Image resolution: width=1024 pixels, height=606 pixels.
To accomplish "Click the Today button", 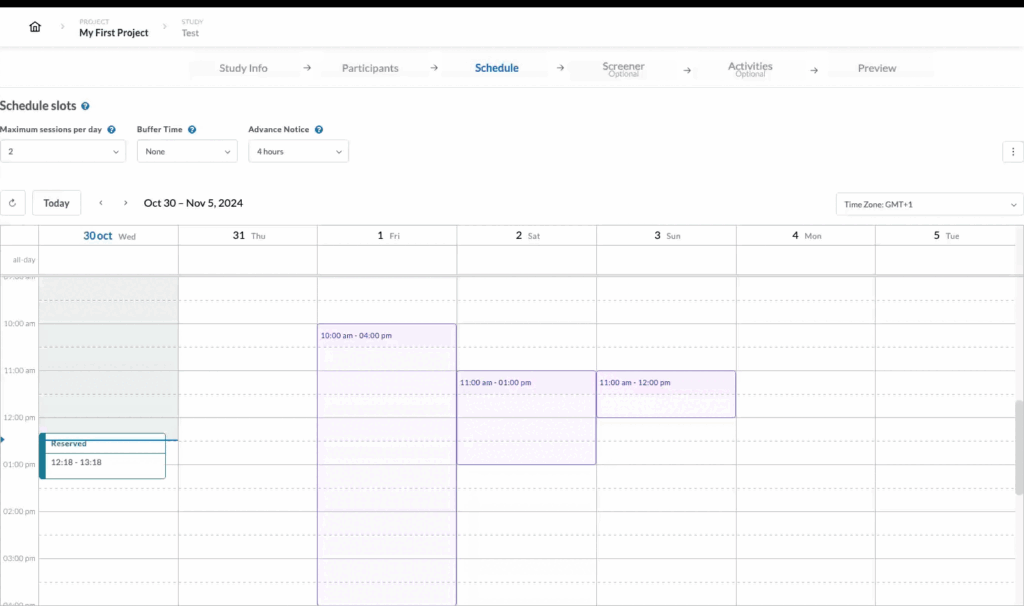I will tap(56, 202).
